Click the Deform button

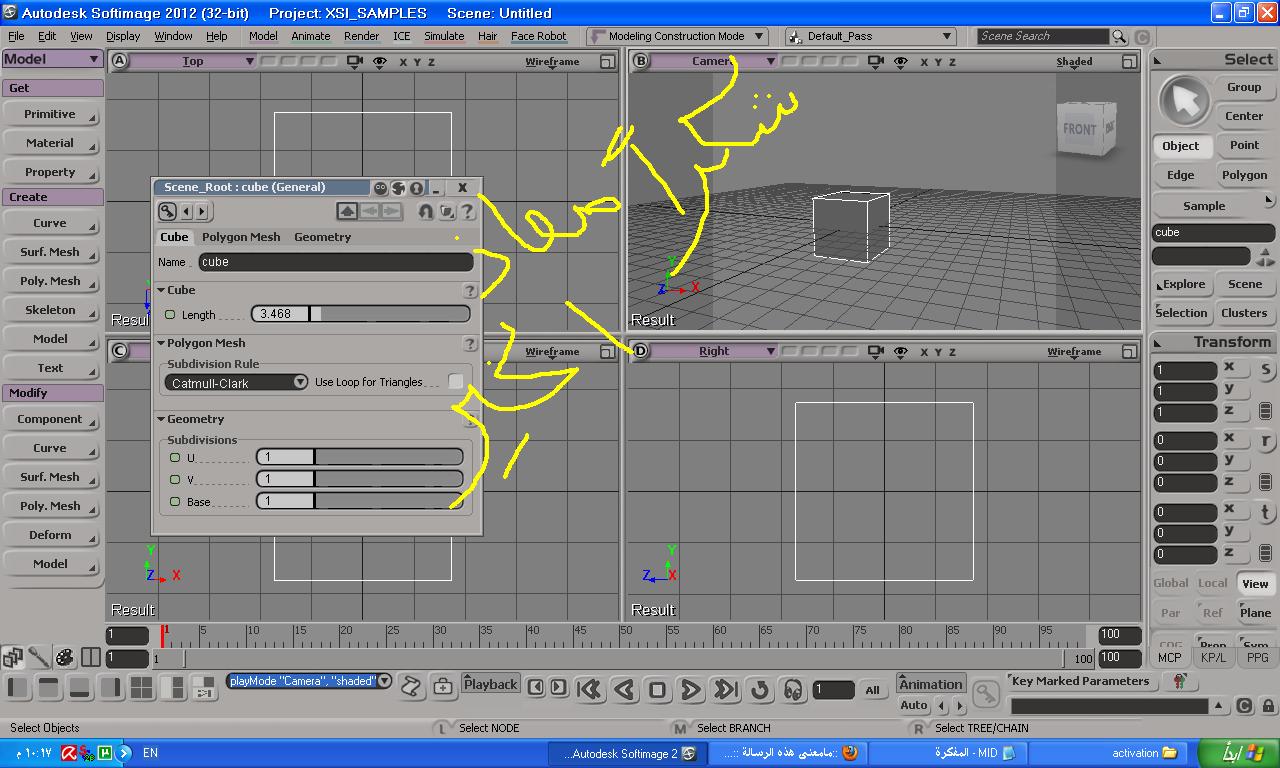[50, 535]
